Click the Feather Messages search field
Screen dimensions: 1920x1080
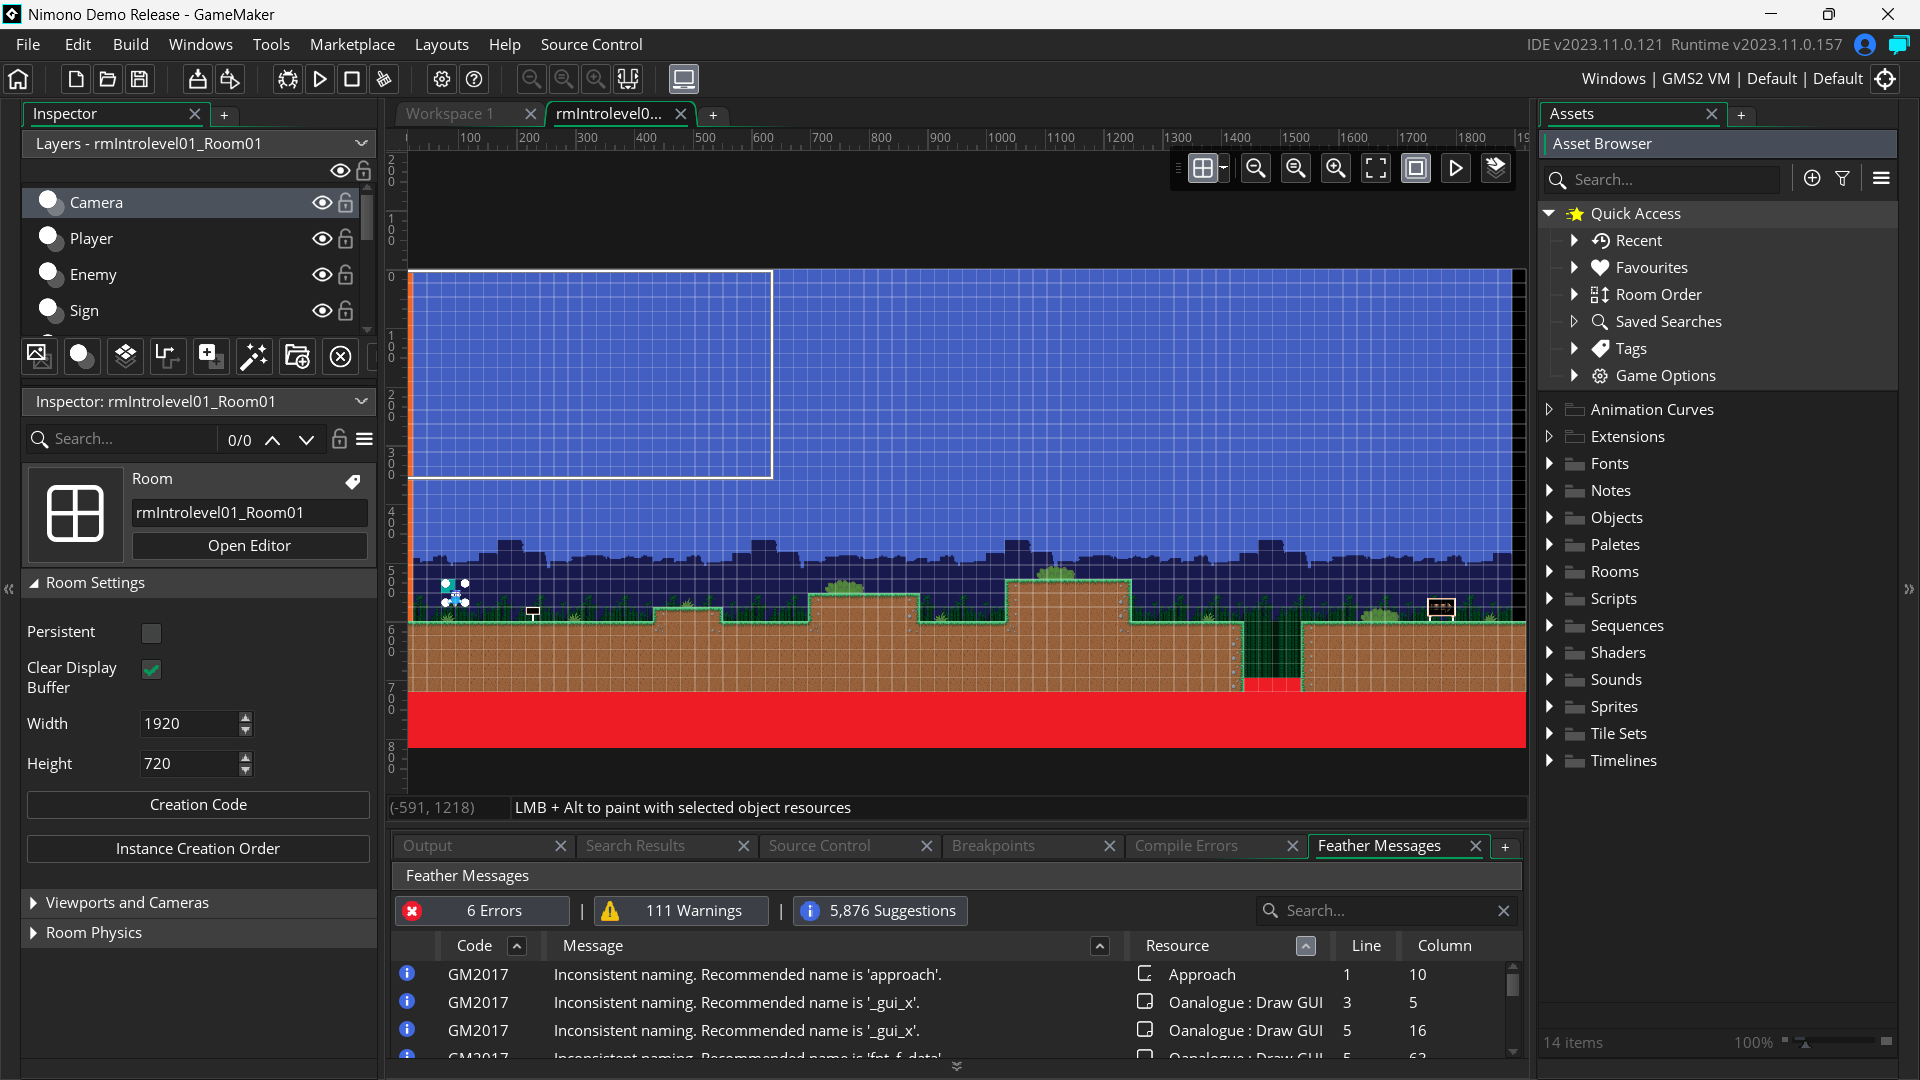(1385, 911)
